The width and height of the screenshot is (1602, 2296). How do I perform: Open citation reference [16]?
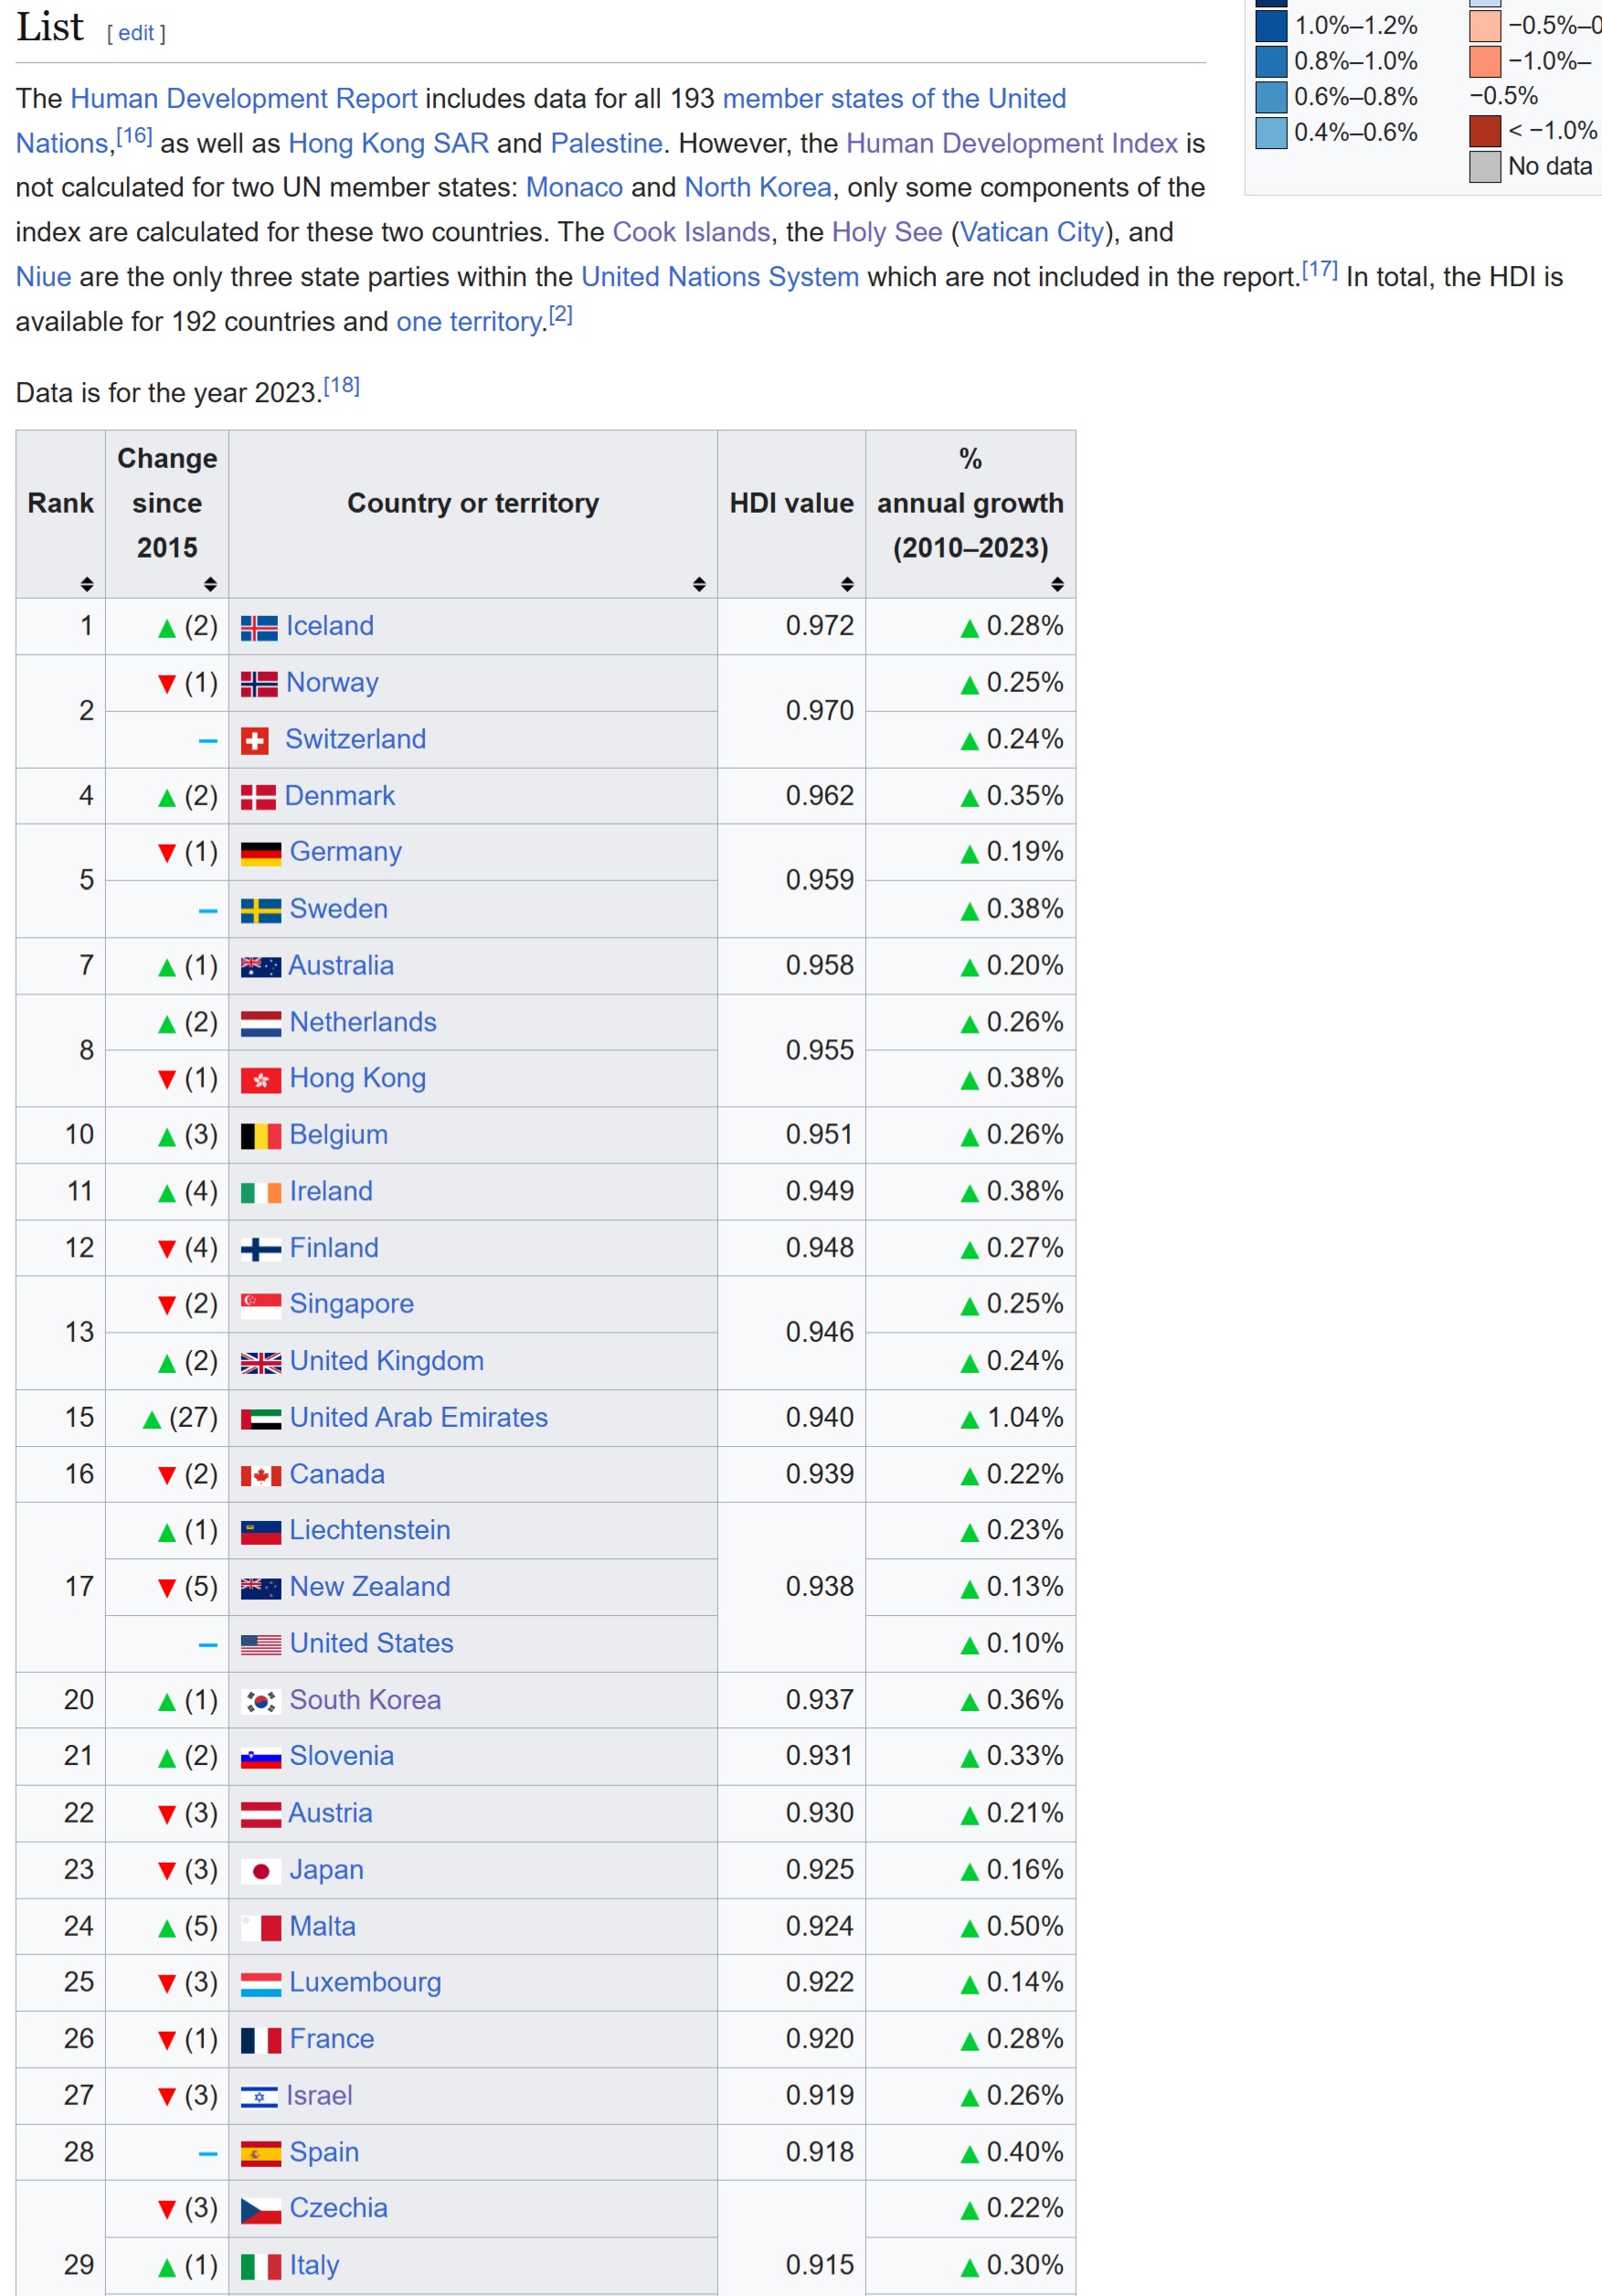point(134,135)
